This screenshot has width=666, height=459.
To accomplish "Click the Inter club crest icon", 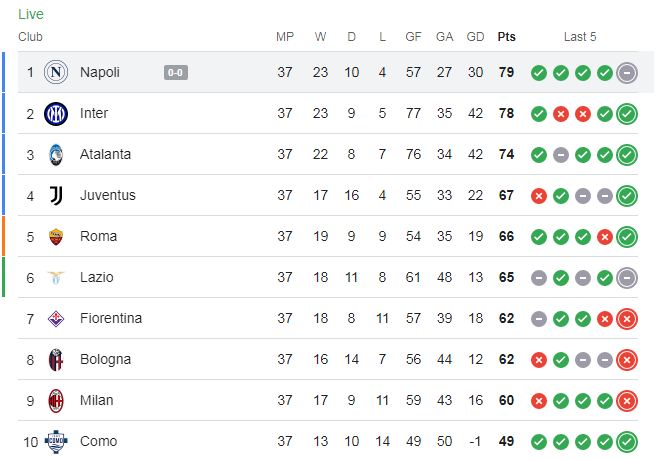I will click(56, 113).
